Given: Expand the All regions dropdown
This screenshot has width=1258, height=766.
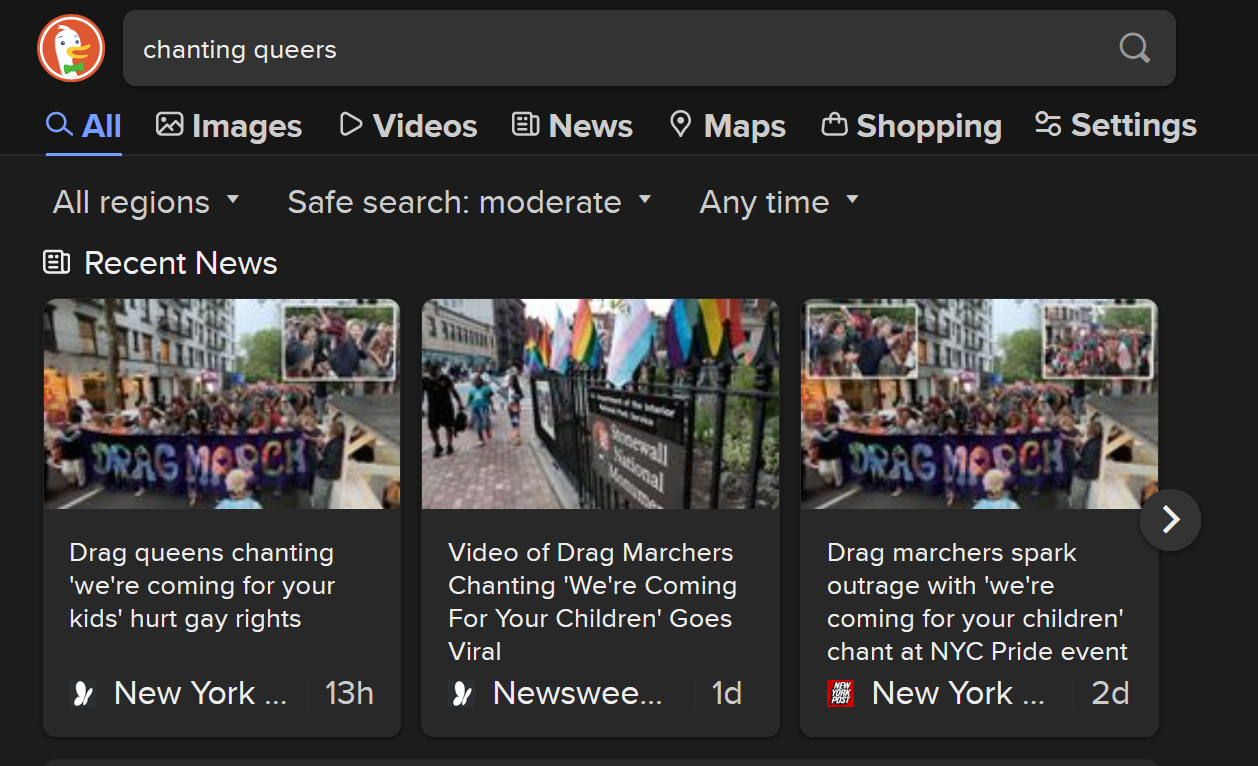Looking at the screenshot, I should point(147,202).
